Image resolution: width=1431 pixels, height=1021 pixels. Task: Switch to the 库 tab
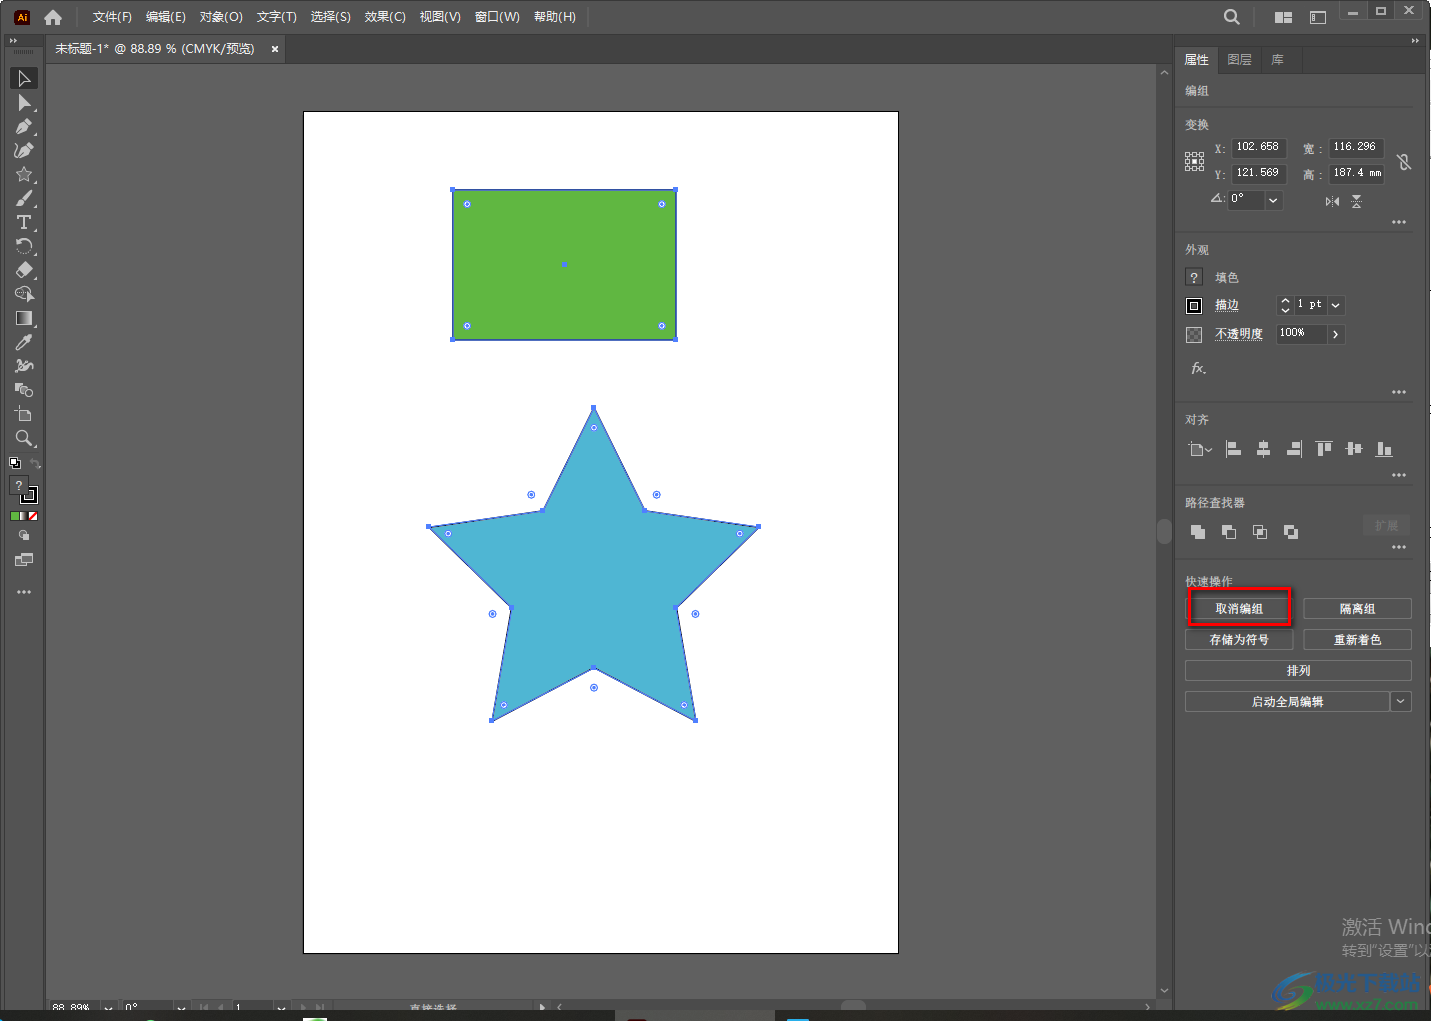[1278, 60]
